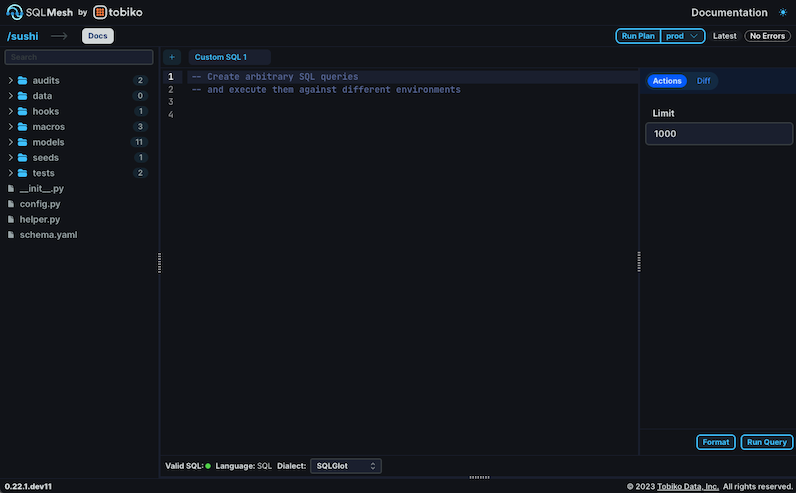
Task: Click the seeds folder icon
Action: [x=22, y=157]
